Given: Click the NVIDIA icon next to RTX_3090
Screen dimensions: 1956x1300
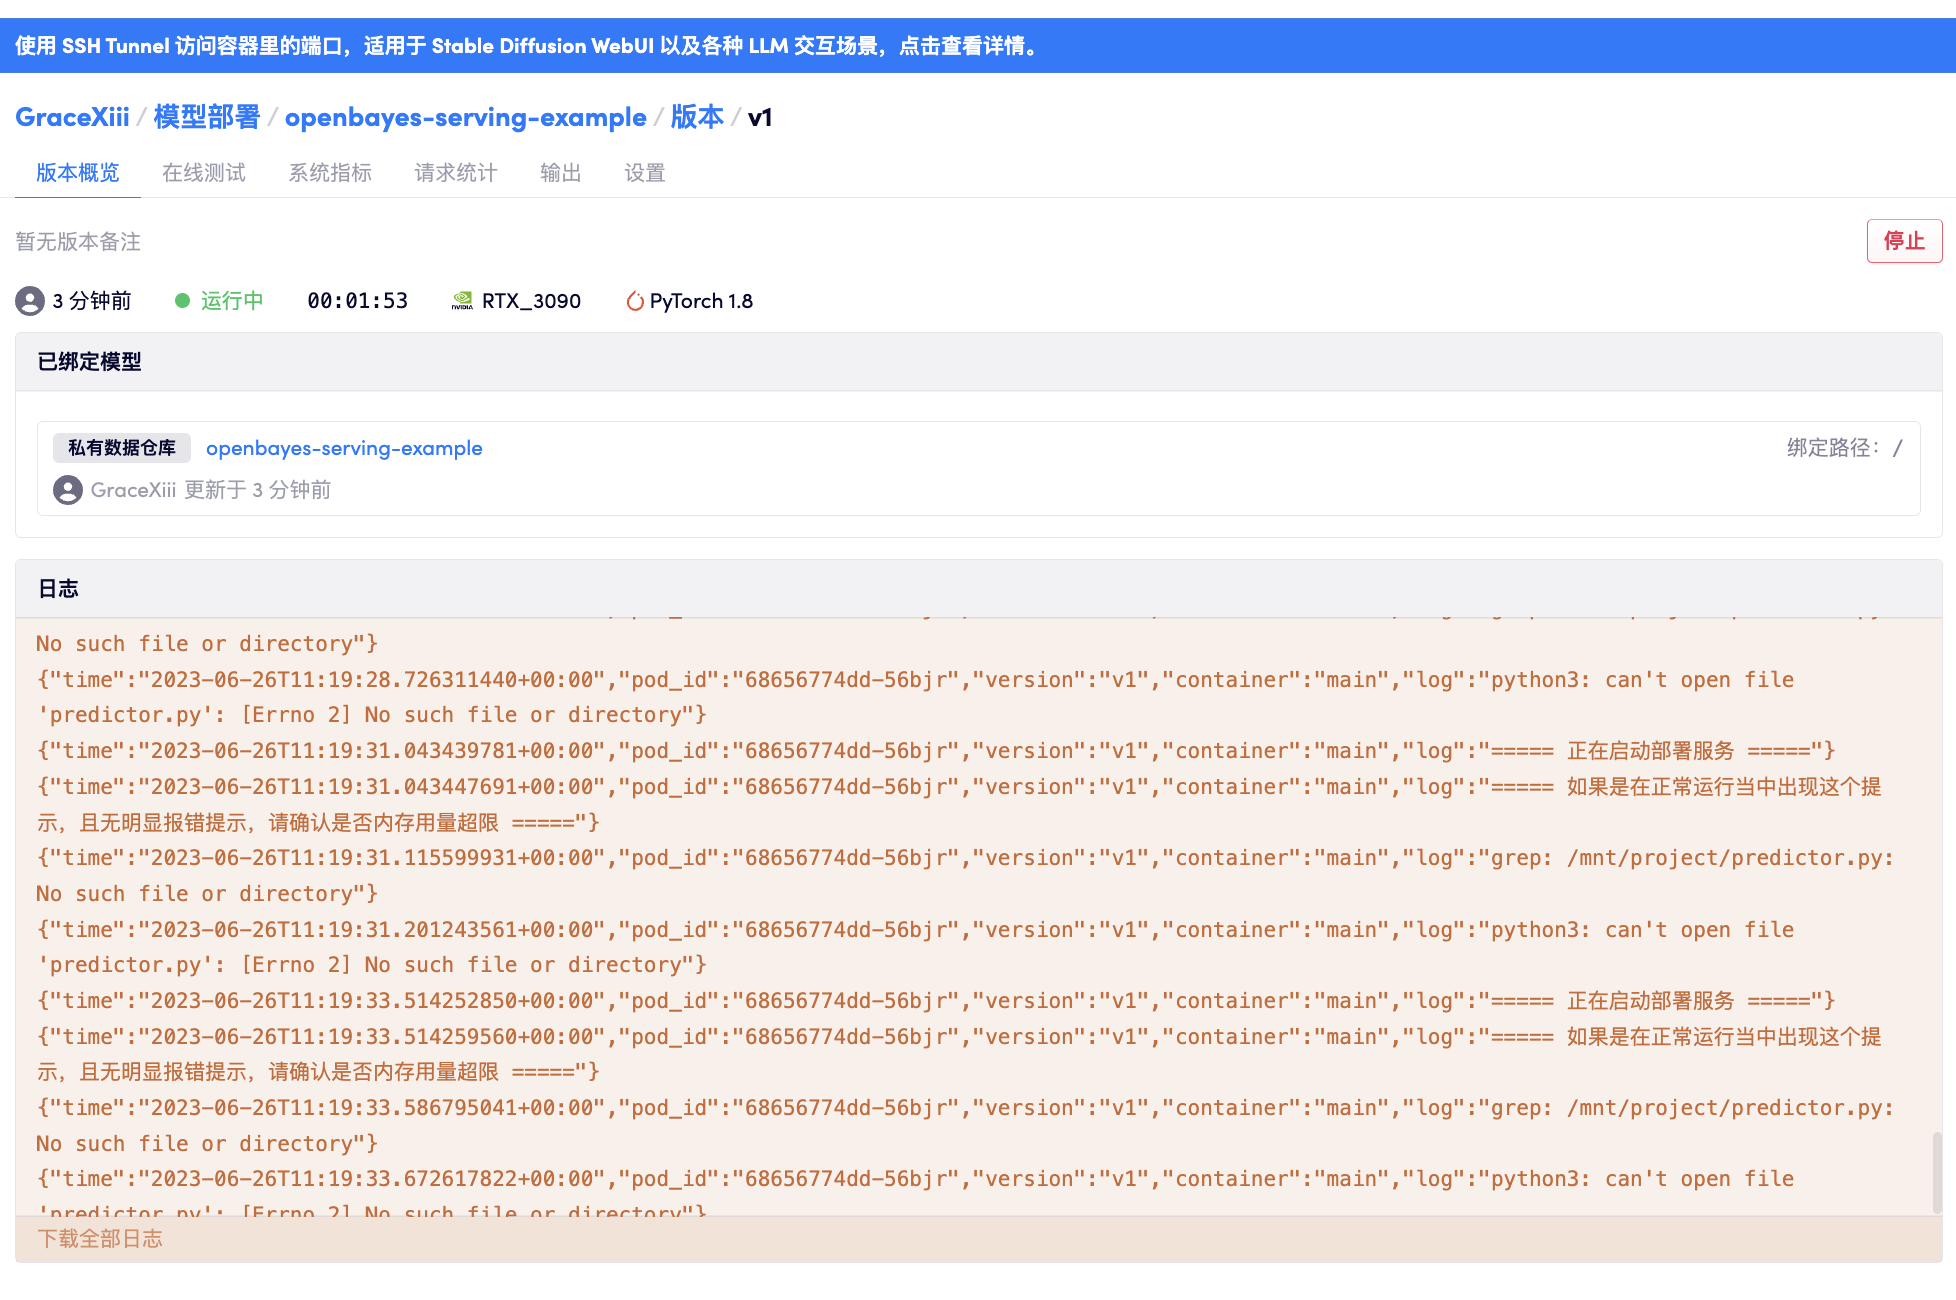Looking at the screenshot, I should (462, 301).
